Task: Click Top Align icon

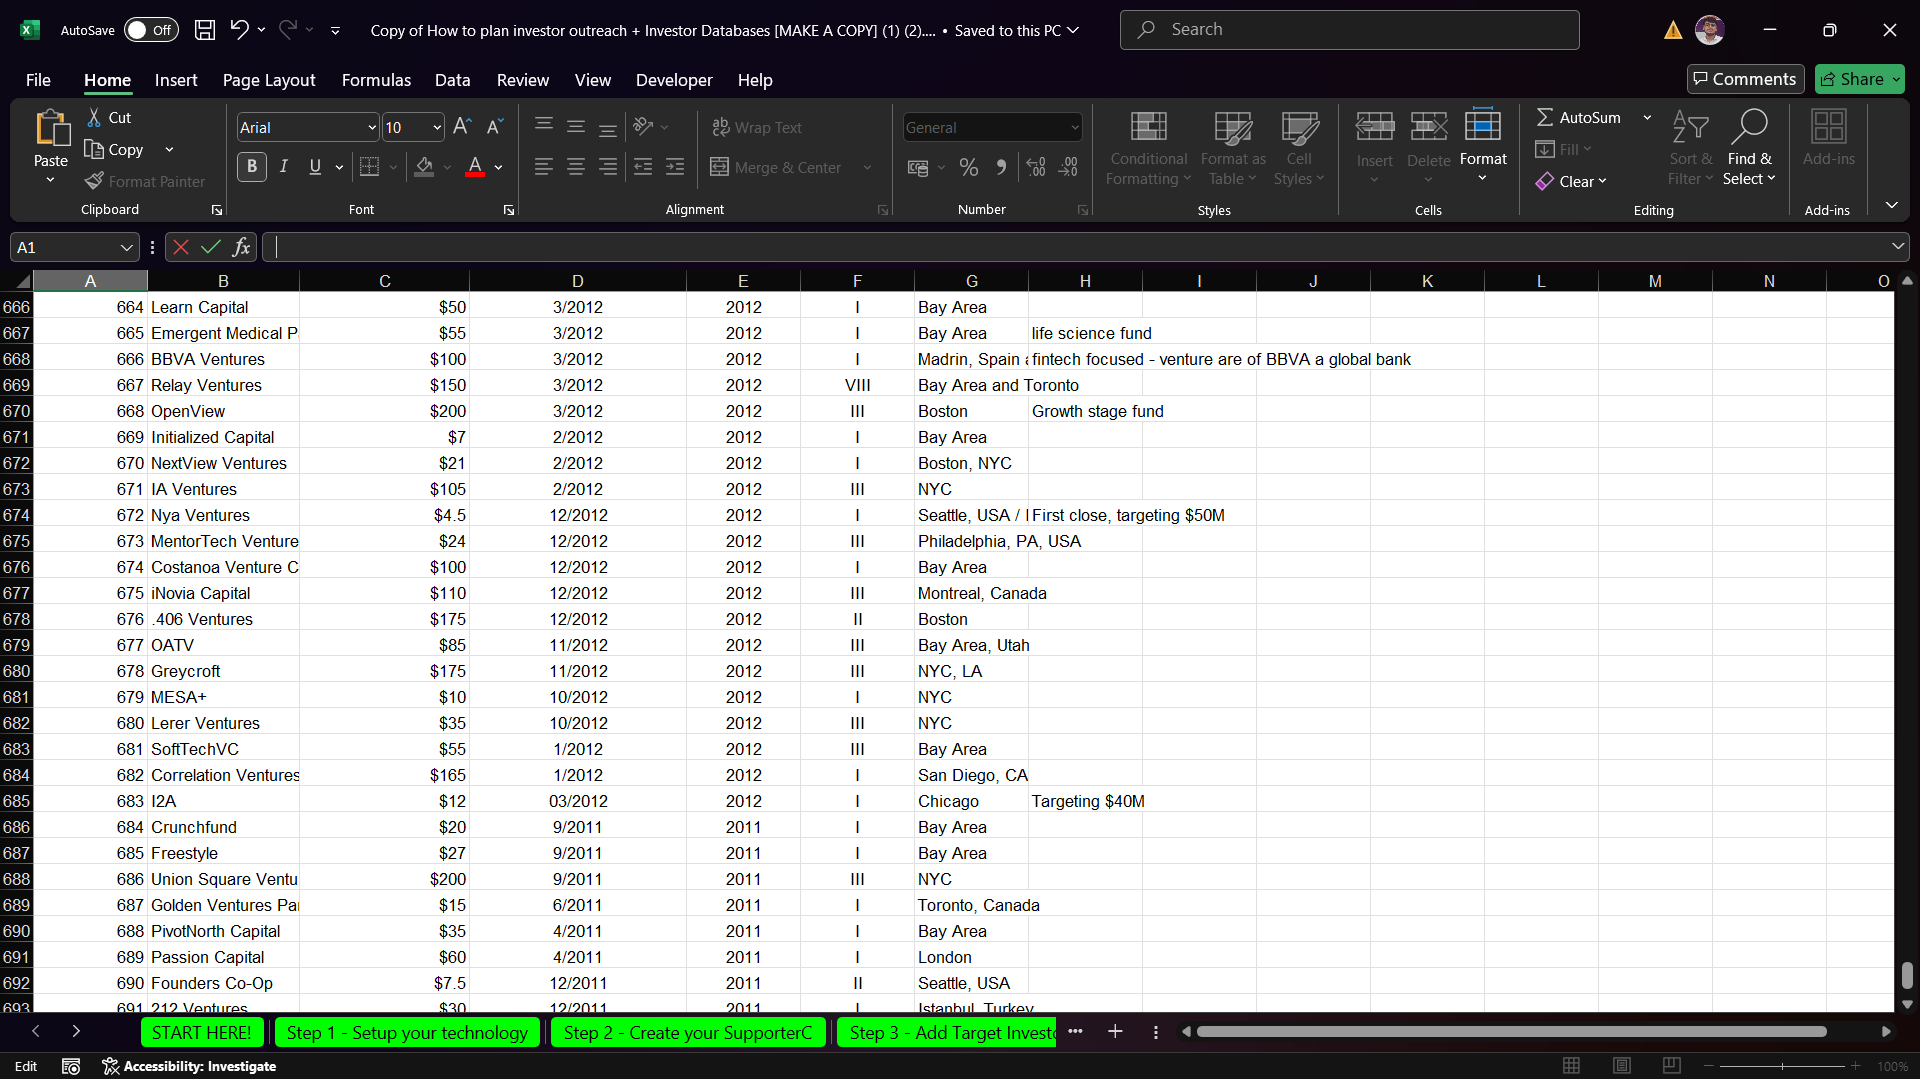Action: (x=544, y=126)
